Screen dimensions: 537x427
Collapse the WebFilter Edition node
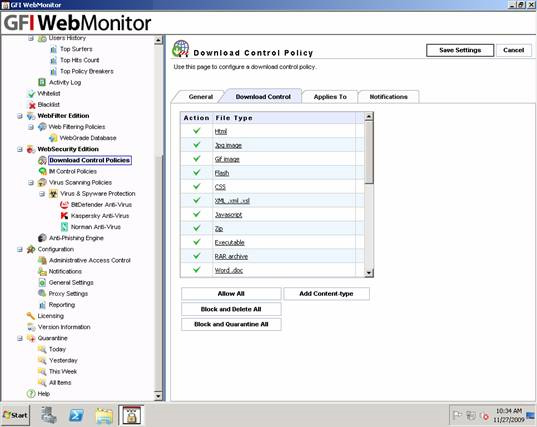[x=20, y=116]
